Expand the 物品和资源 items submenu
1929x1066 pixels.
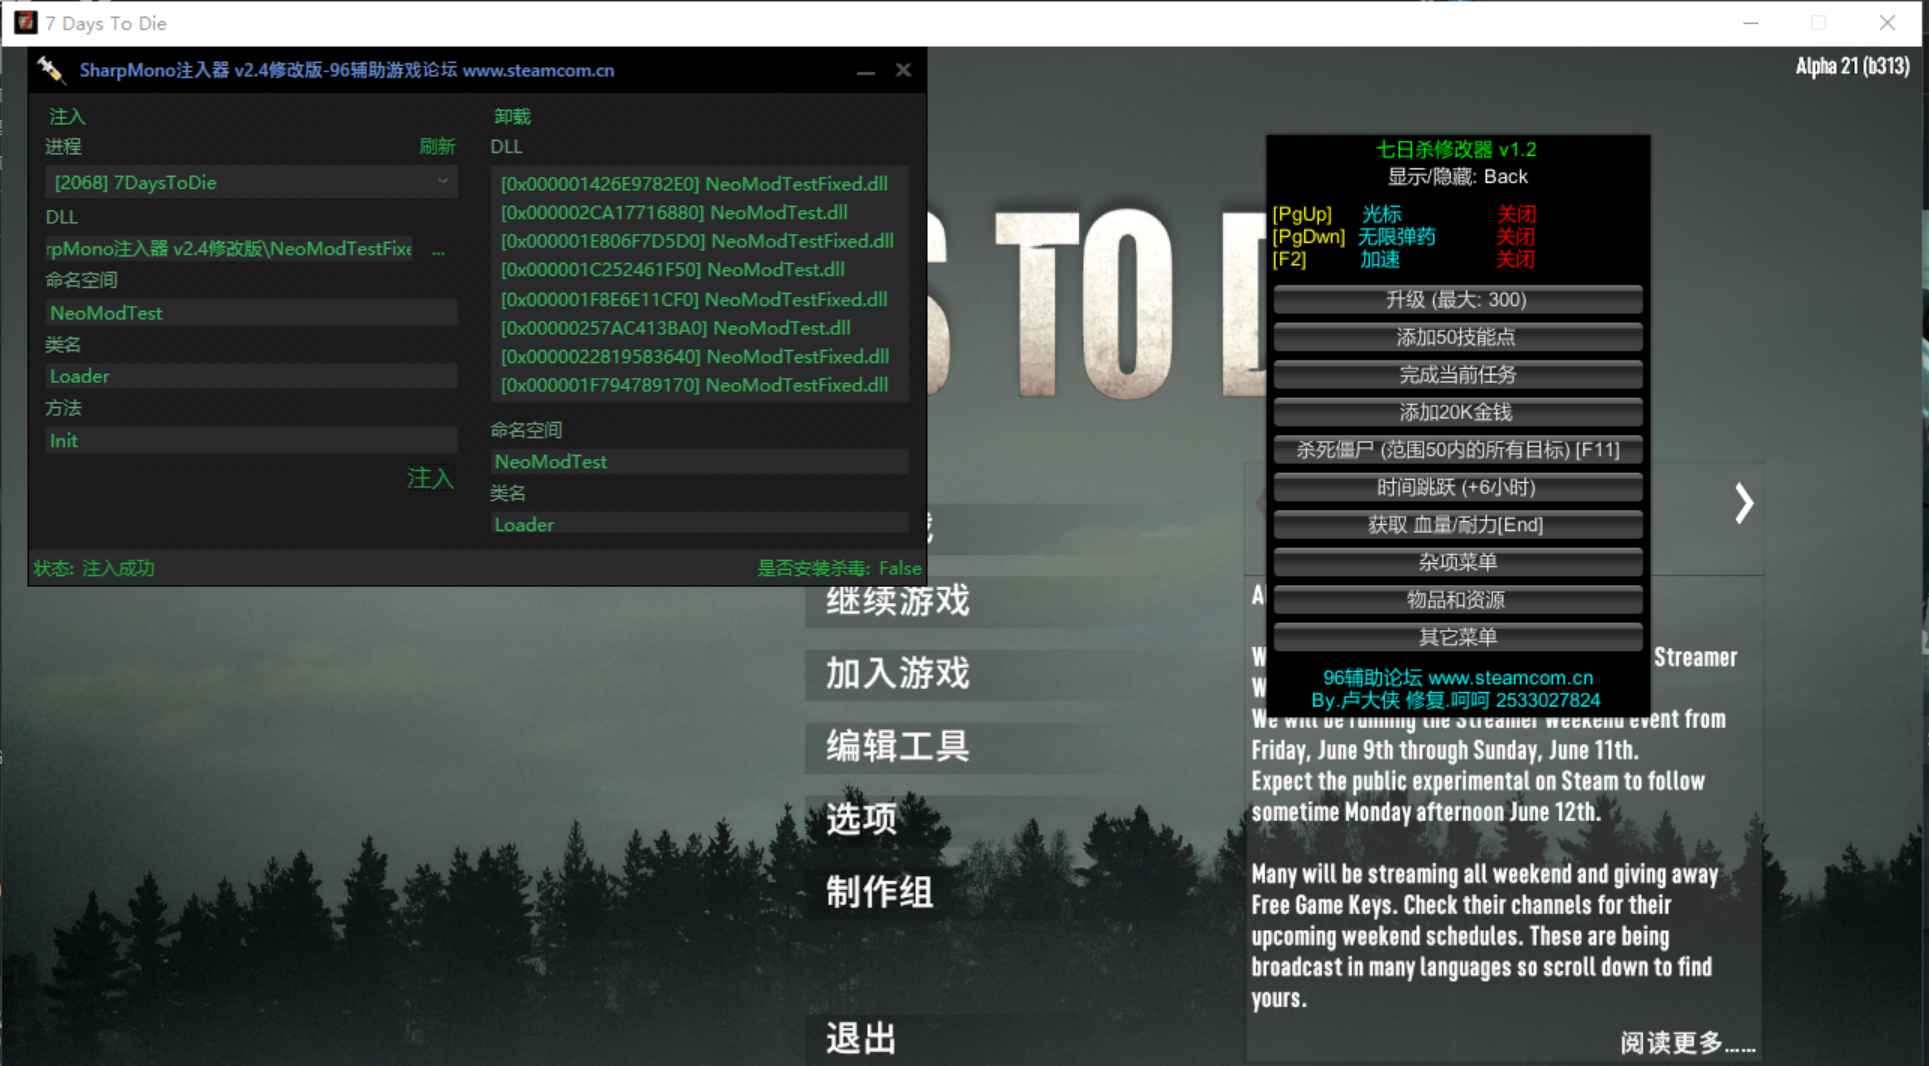pyautogui.click(x=1457, y=600)
